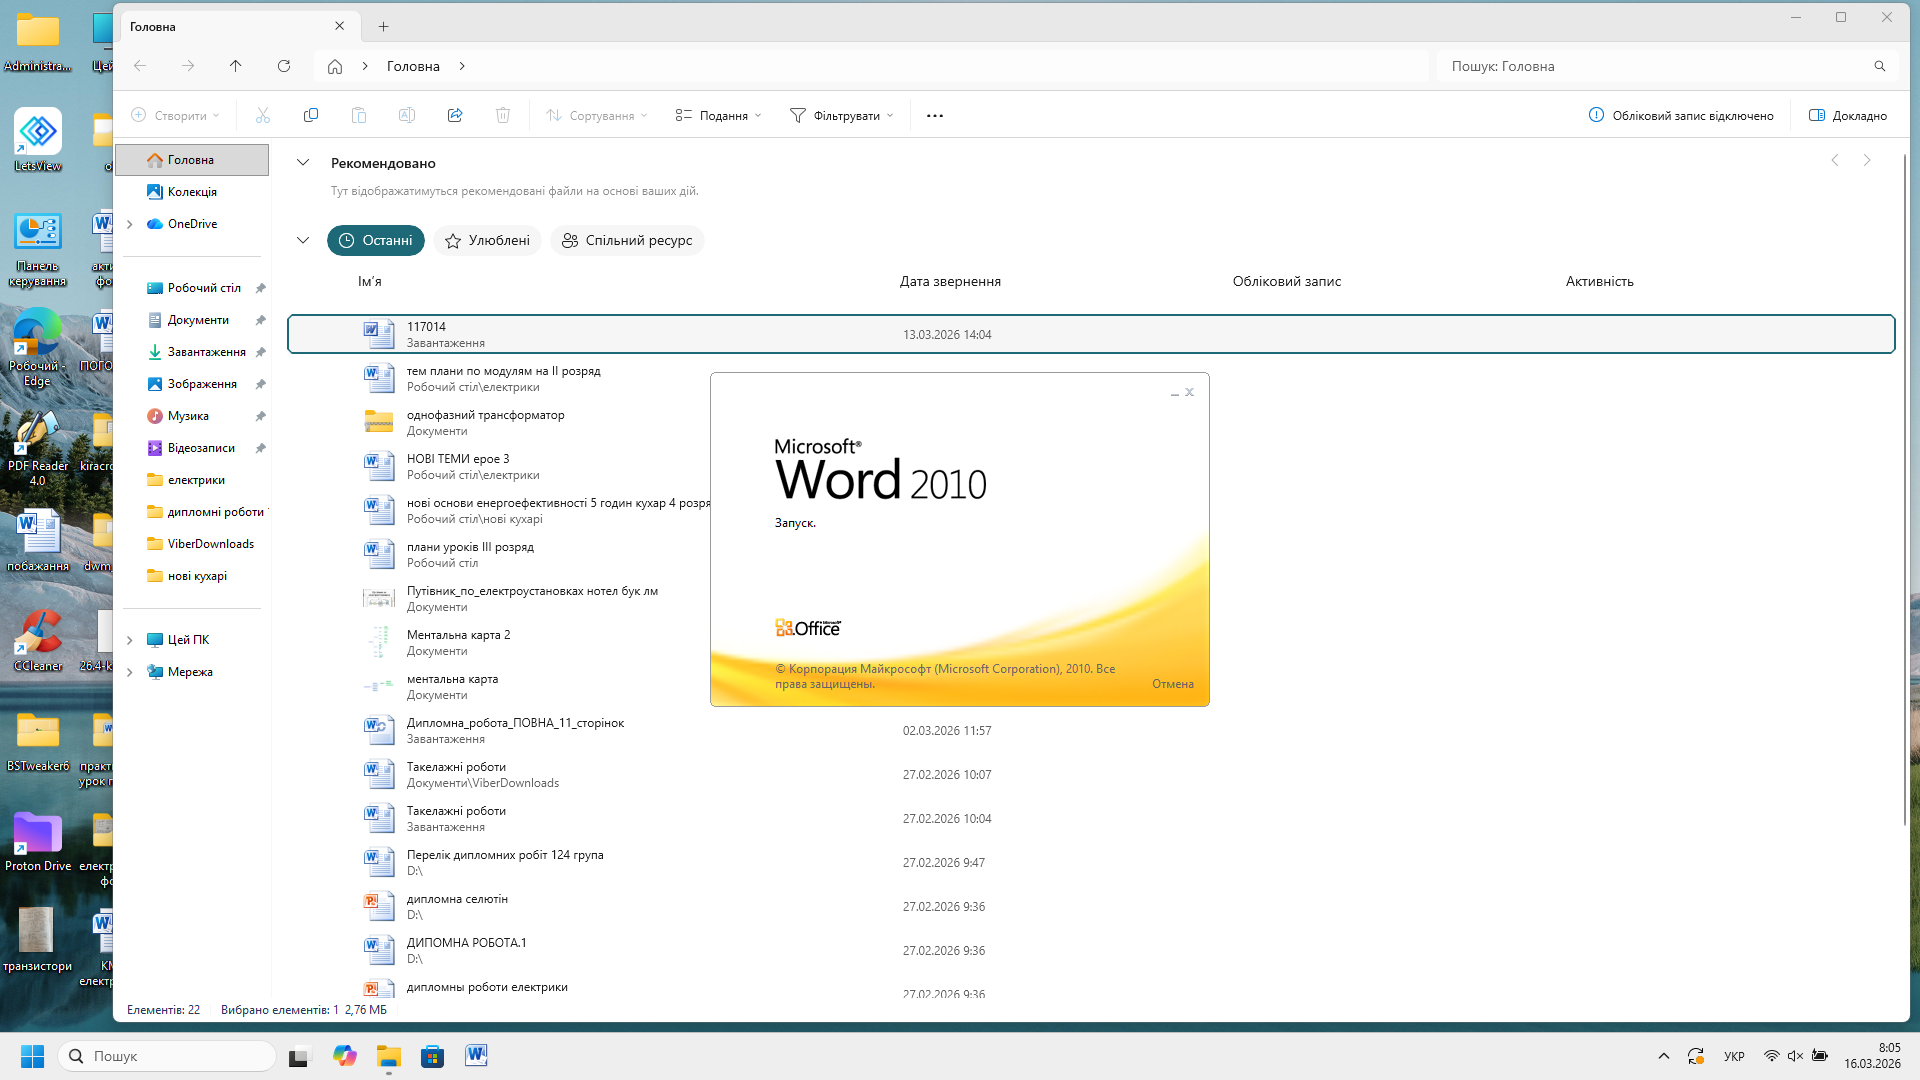This screenshot has height=1080, width=1920.
Task: Open the Подання view dropdown
Action: [718, 116]
